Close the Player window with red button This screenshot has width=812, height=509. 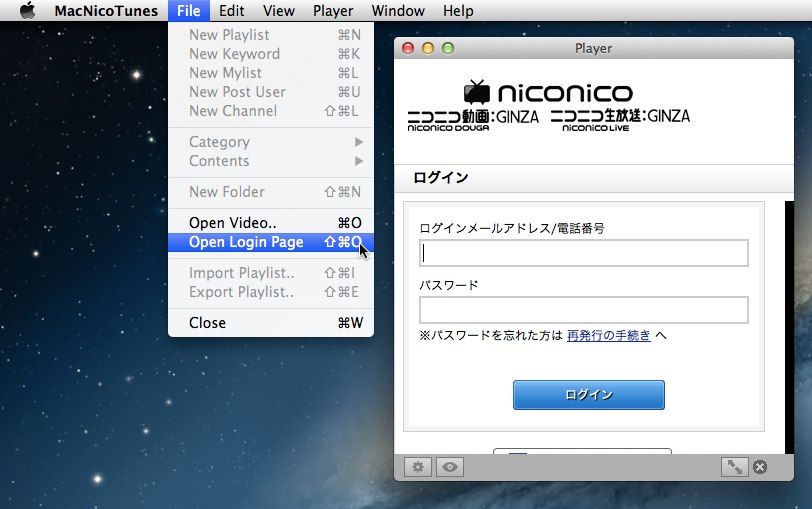[408, 48]
